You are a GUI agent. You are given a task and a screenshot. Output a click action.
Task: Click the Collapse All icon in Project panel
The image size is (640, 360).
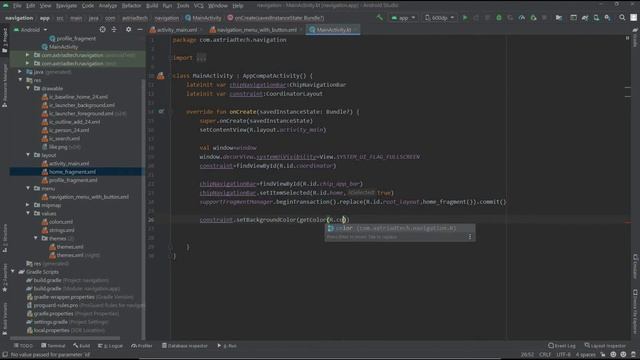(114, 29)
